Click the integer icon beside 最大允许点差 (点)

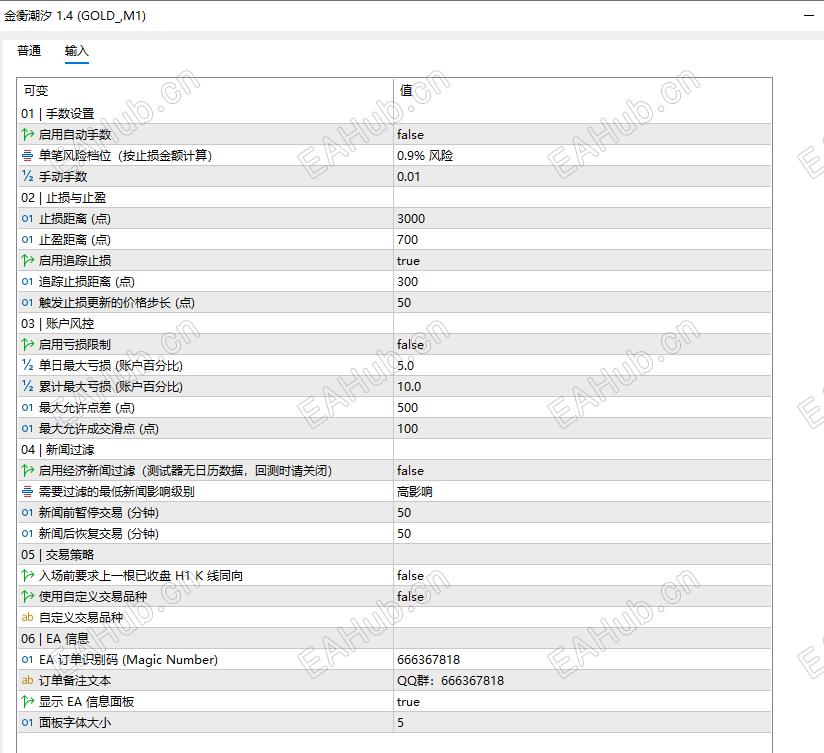pos(27,408)
